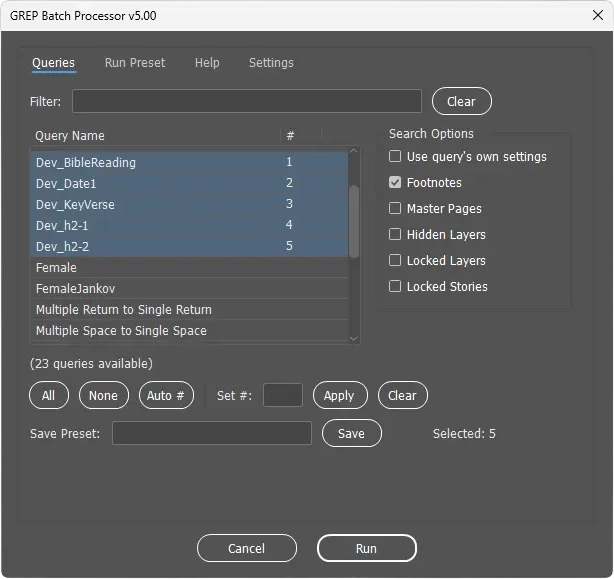This screenshot has height=579, width=614.
Task: Clear the filter field with Clear button
Action: [461, 101]
